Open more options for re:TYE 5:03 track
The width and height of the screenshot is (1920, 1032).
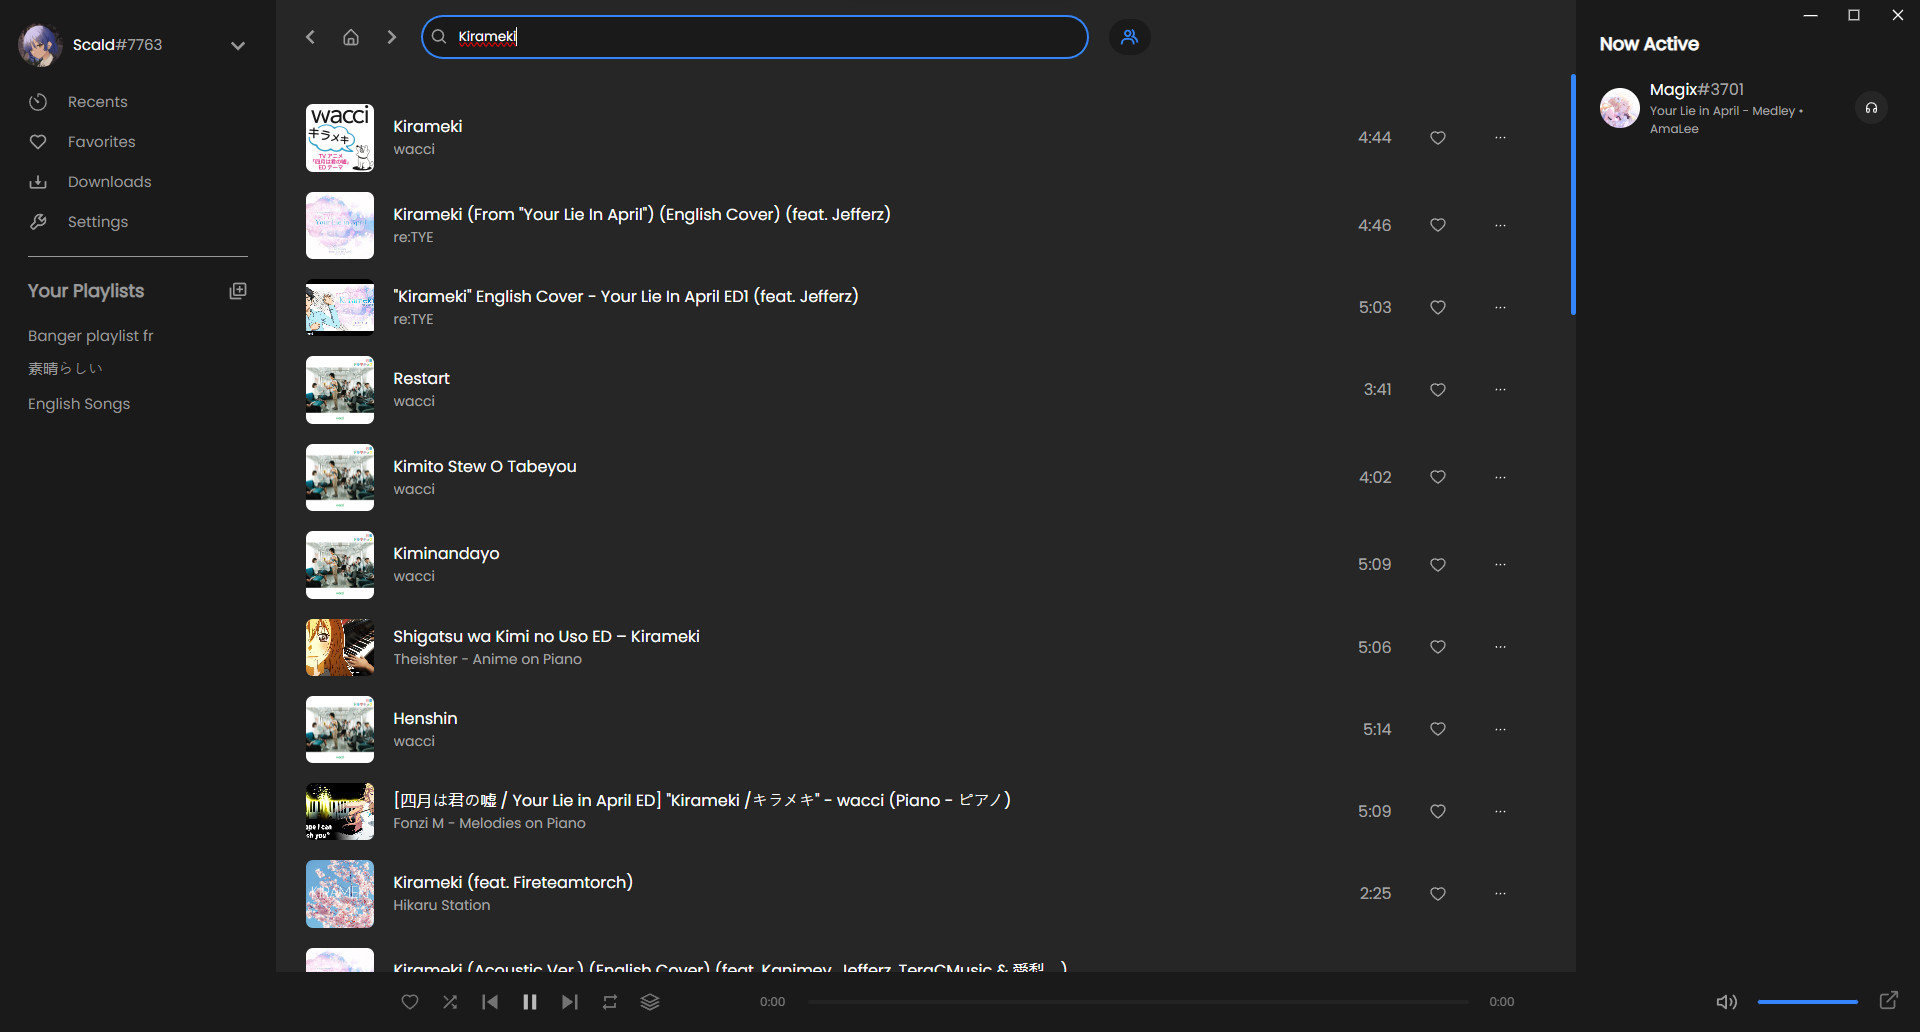click(x=1500, y=308)
